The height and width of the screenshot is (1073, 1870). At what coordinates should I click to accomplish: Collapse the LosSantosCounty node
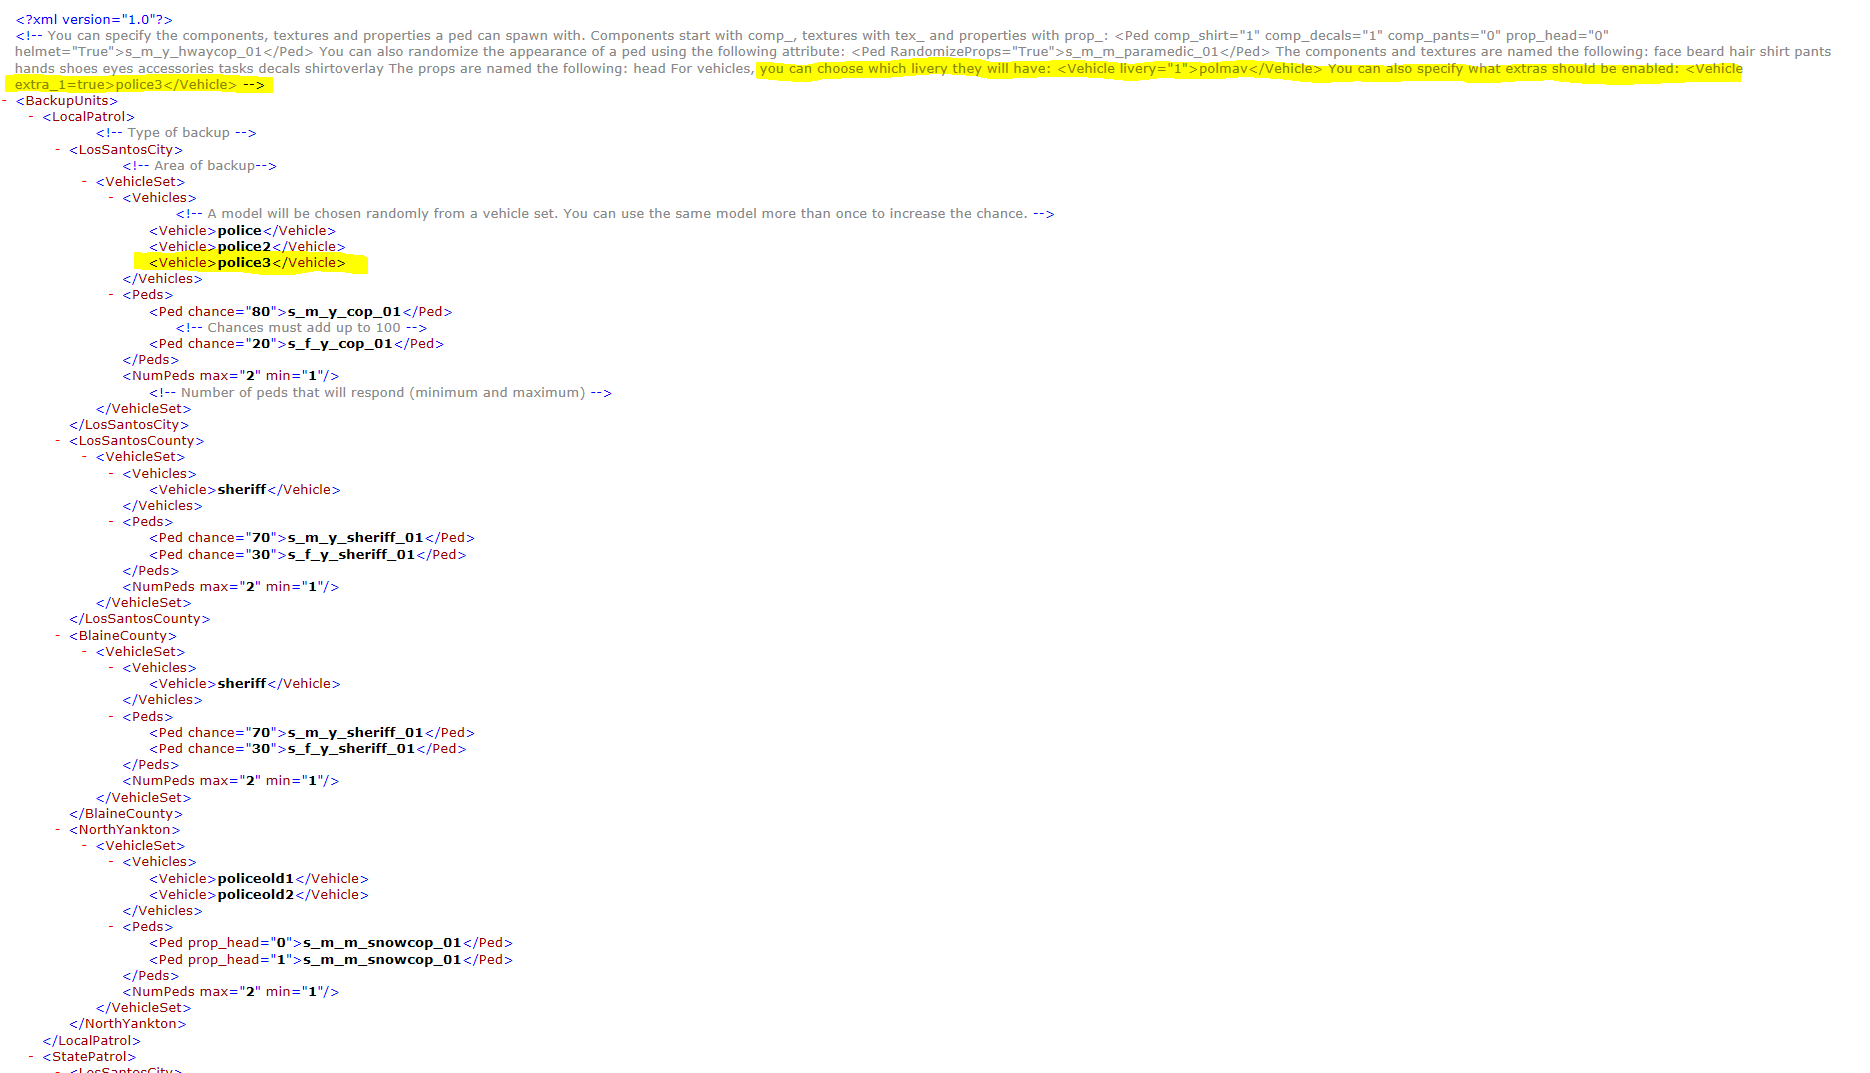pos(59,441)
